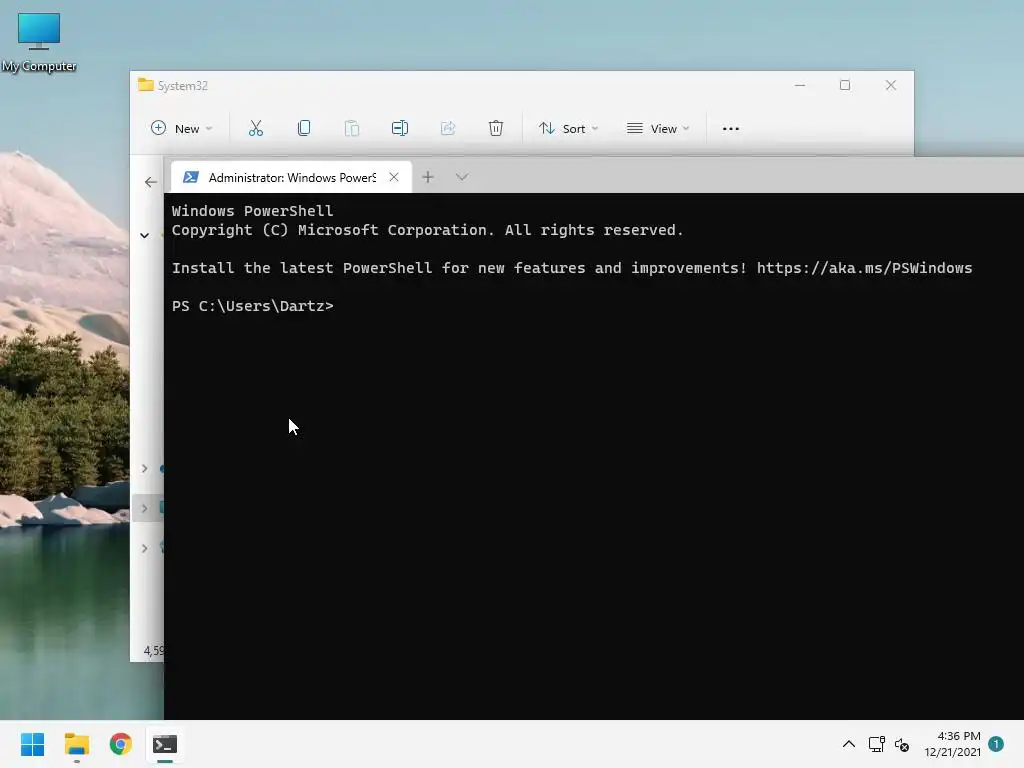Open the notification badge showing 1
Viewport: 1024px width, 768px height.
996,744
